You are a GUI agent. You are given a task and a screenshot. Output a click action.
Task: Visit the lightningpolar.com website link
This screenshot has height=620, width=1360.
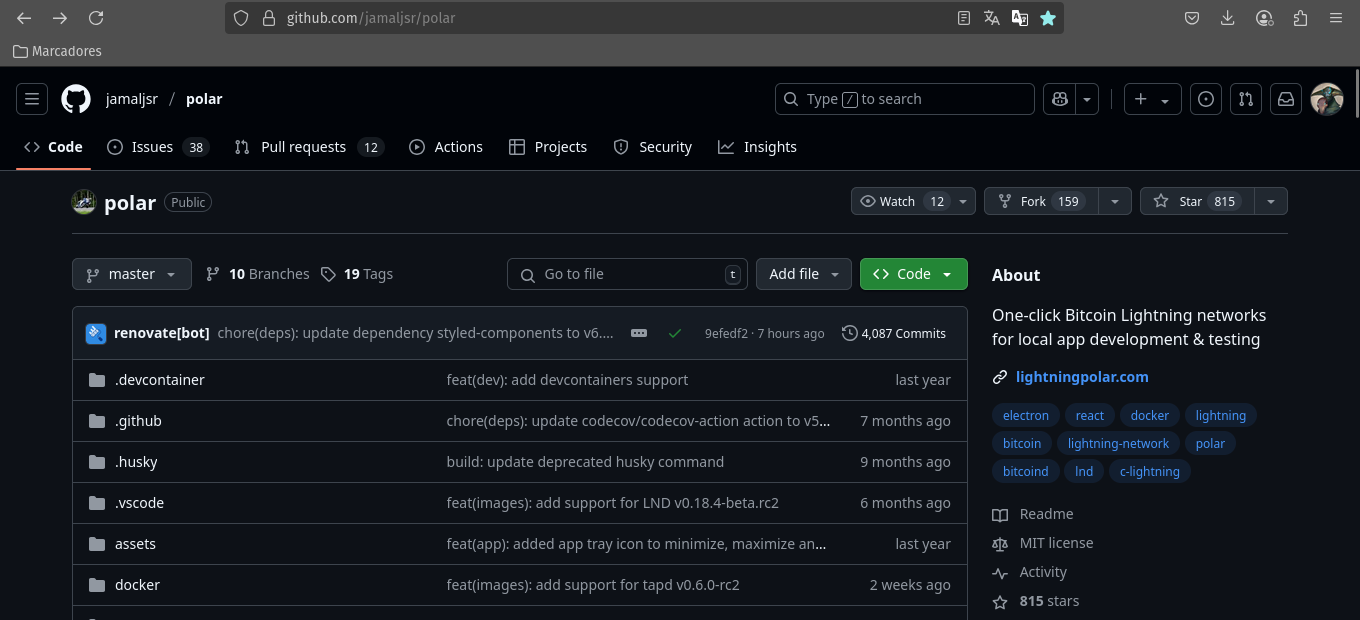click(1082, 377)
